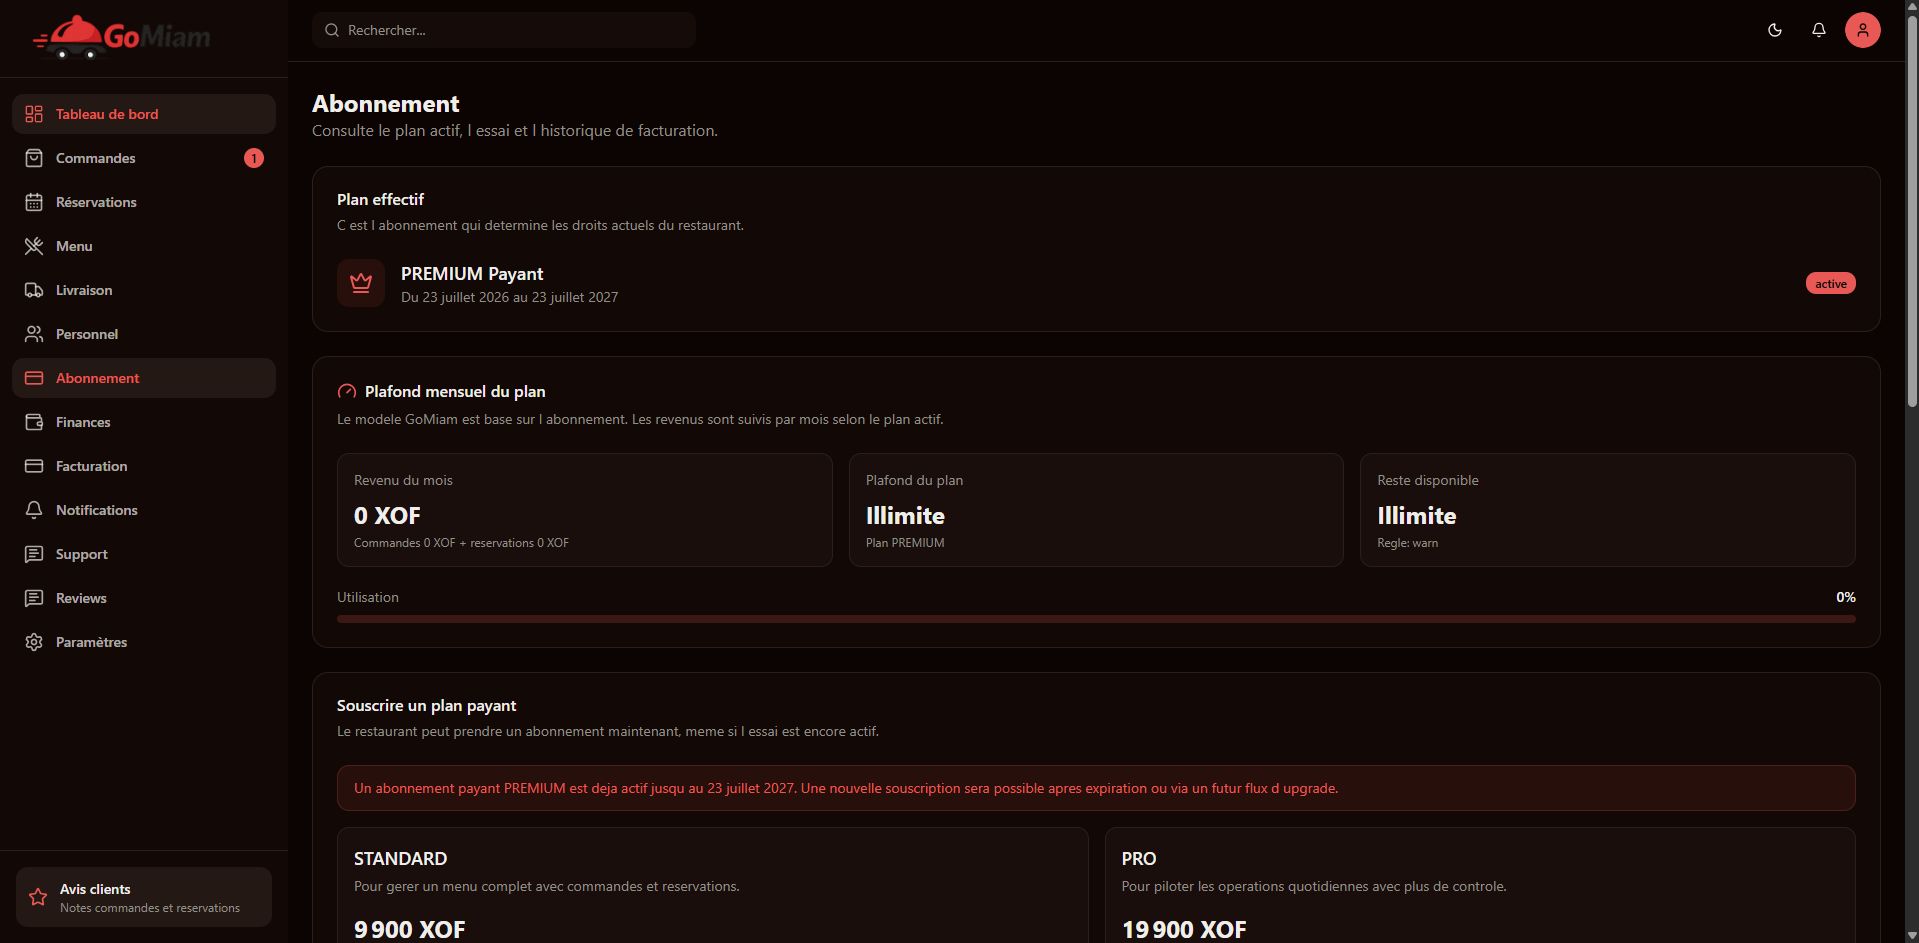Open the Abonnement sidebar item
The height and width of the screenshot is (943, 1919).
[x=144, y=378]
